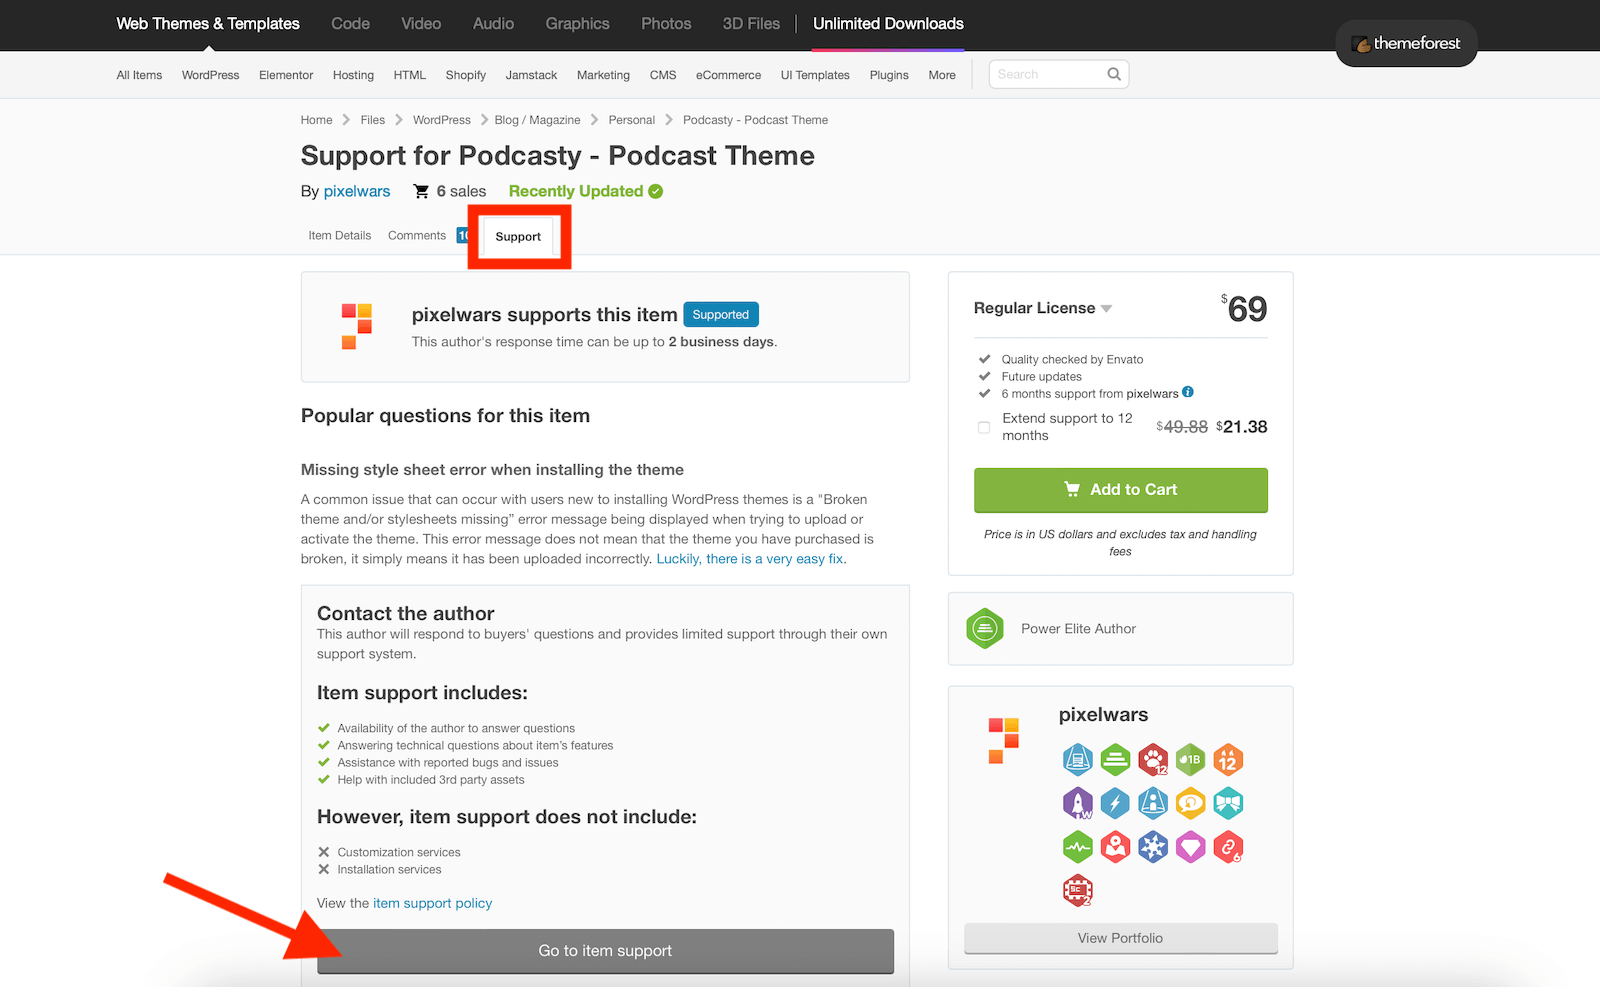Click the orange 12 candles badge

[1228, 760]
